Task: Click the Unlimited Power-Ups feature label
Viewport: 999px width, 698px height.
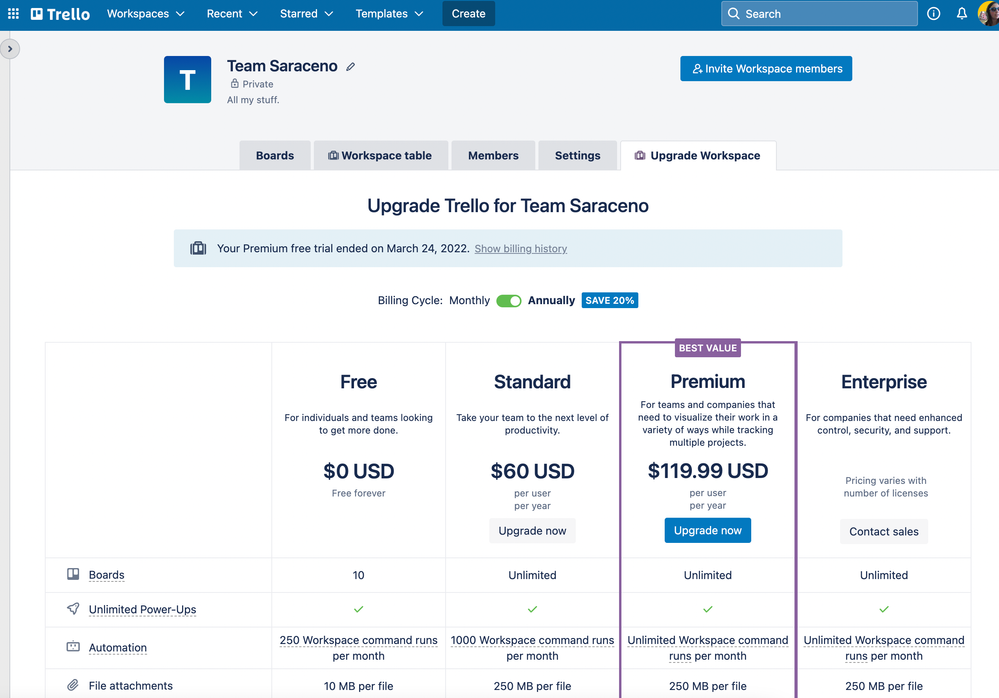Action: point(142,609)
